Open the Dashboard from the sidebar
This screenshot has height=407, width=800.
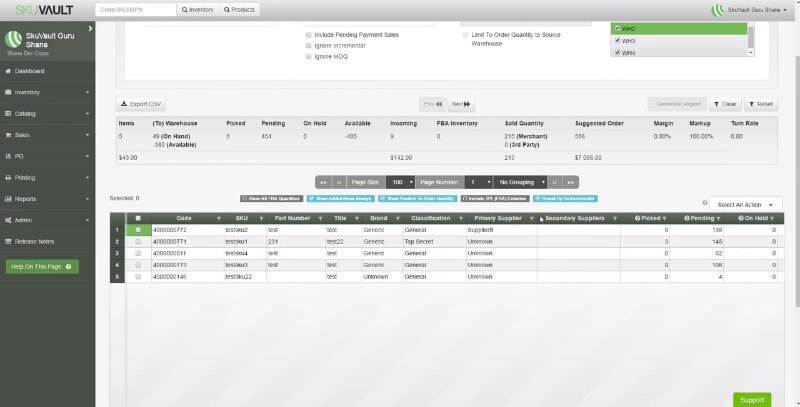pos(29,71)
